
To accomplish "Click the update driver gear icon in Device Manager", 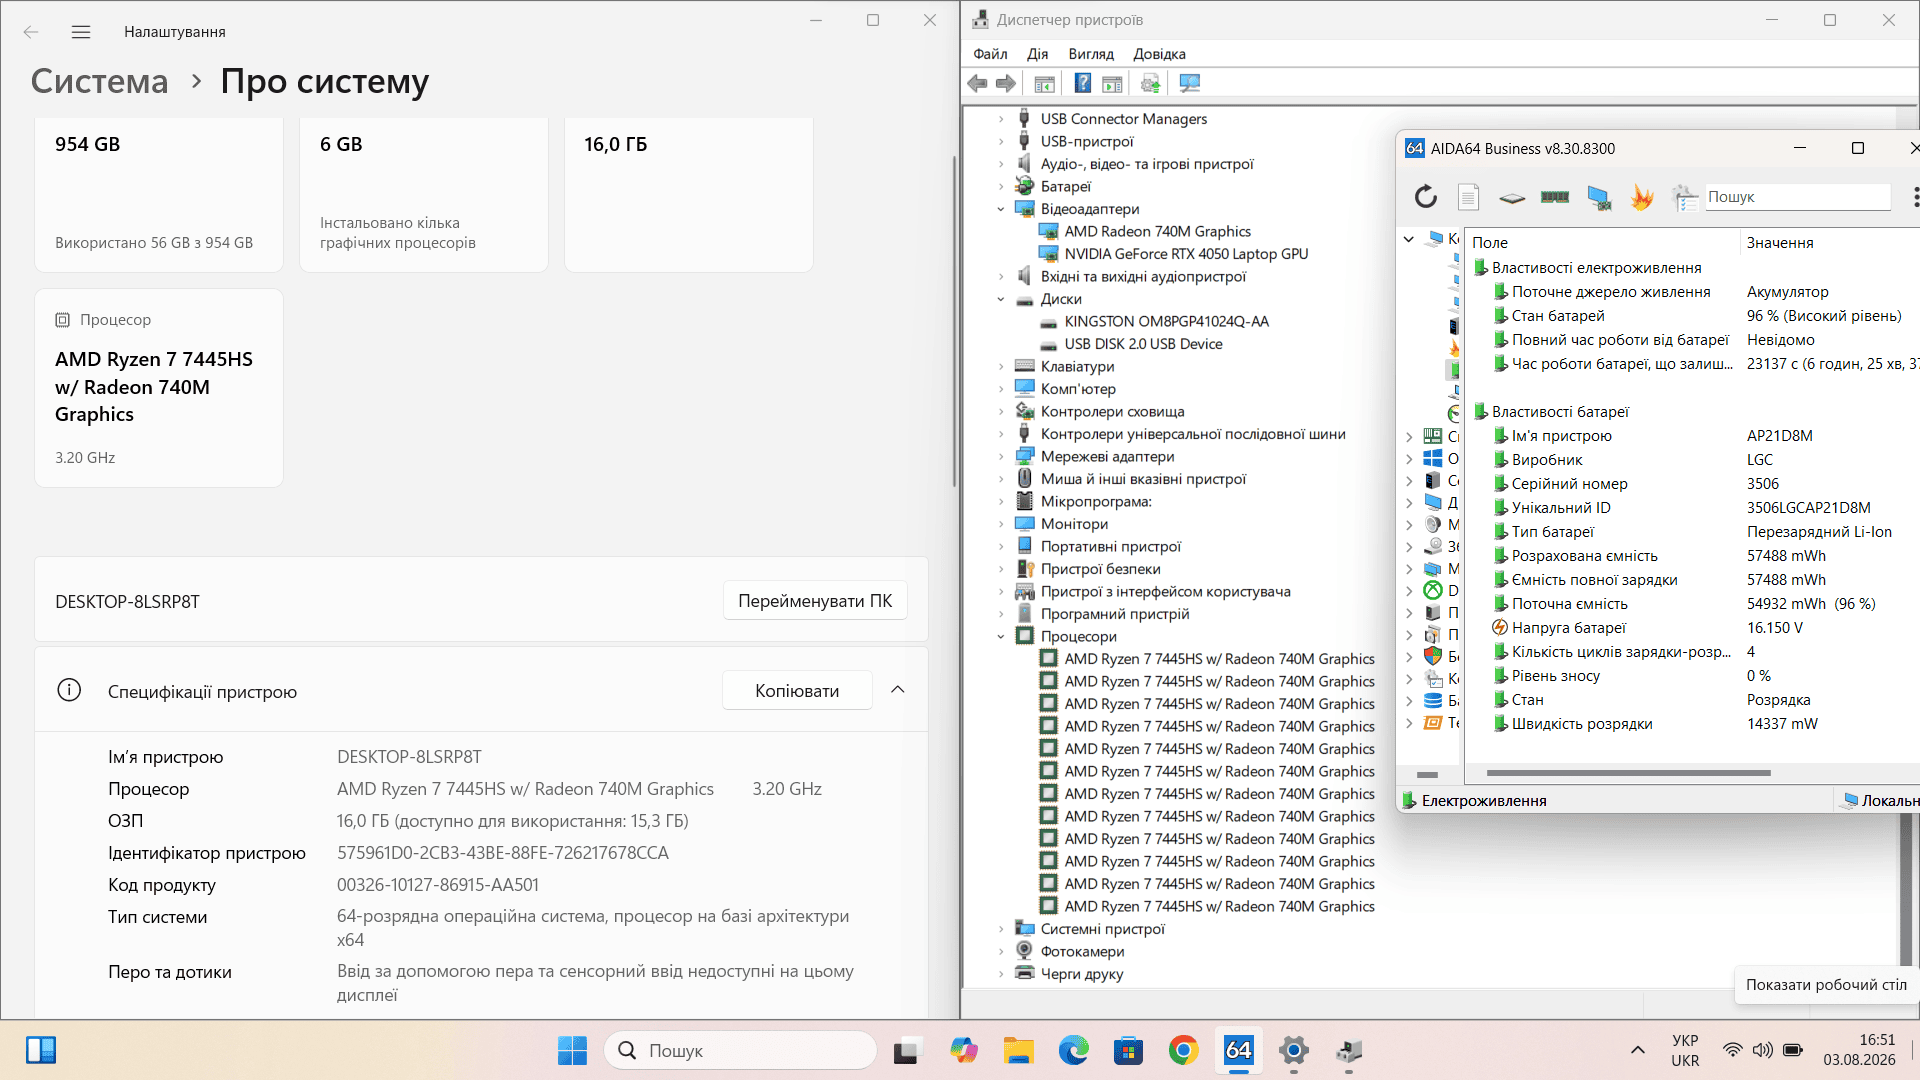I will [x=1150, y=84].
